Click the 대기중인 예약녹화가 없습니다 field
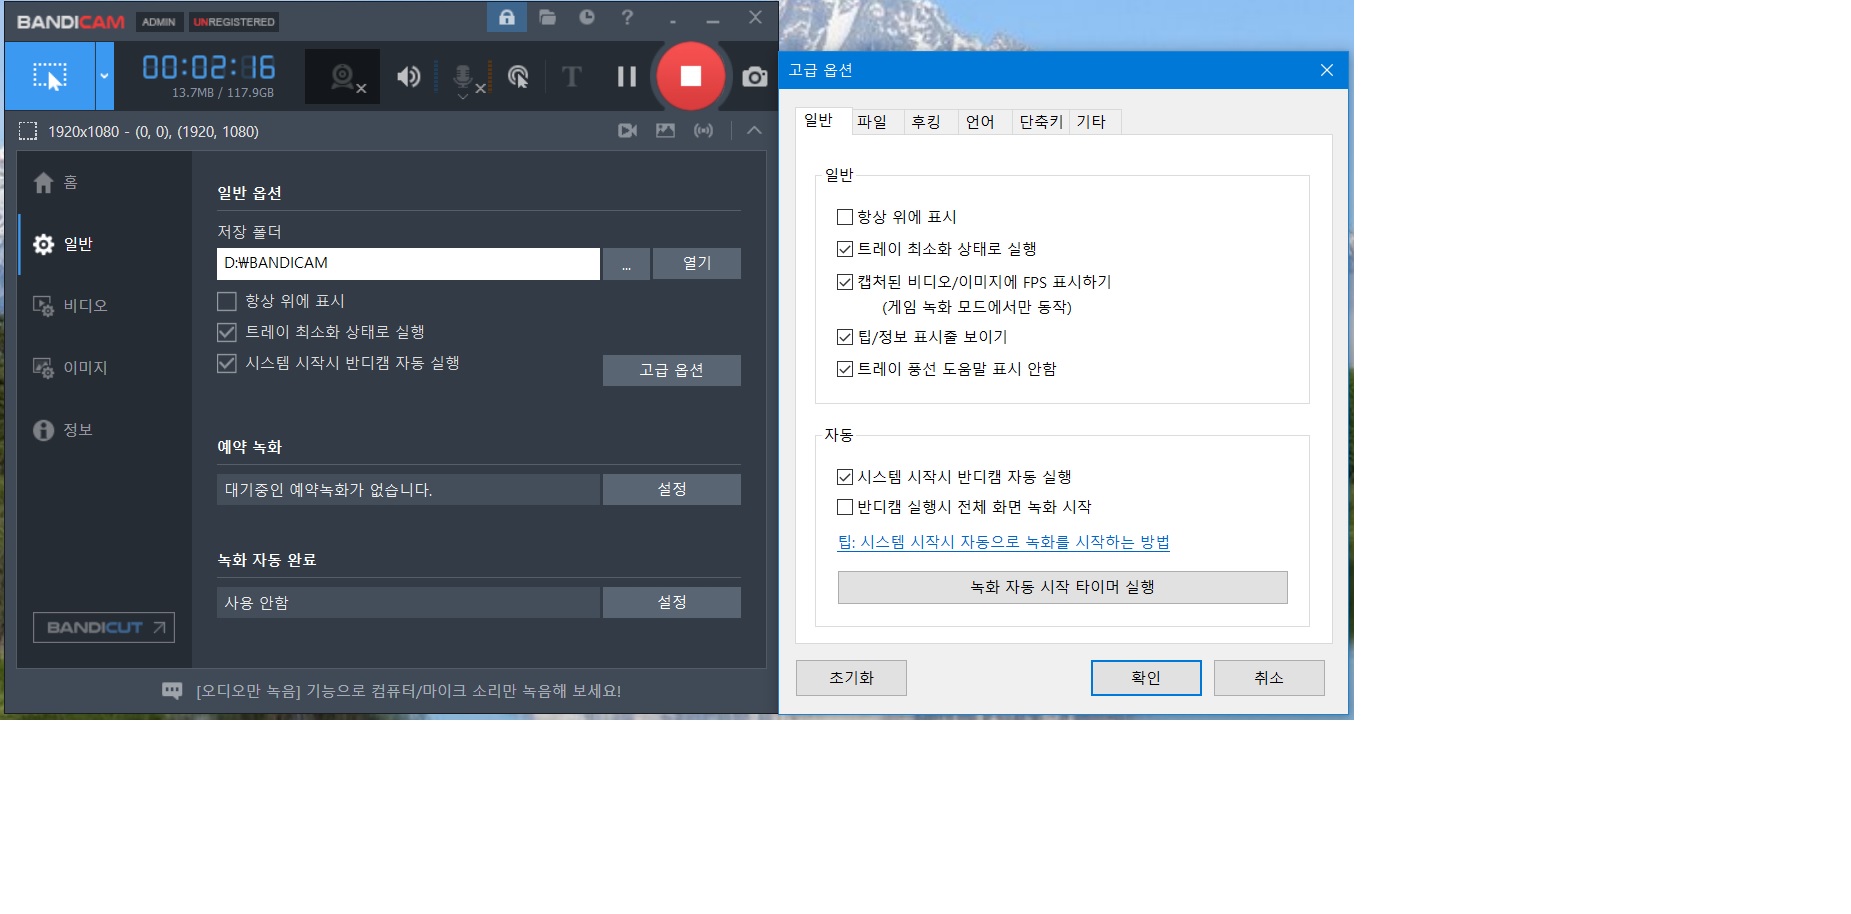Image resolution: width=1851 pixels, height=914 pixels. [408, 489]
